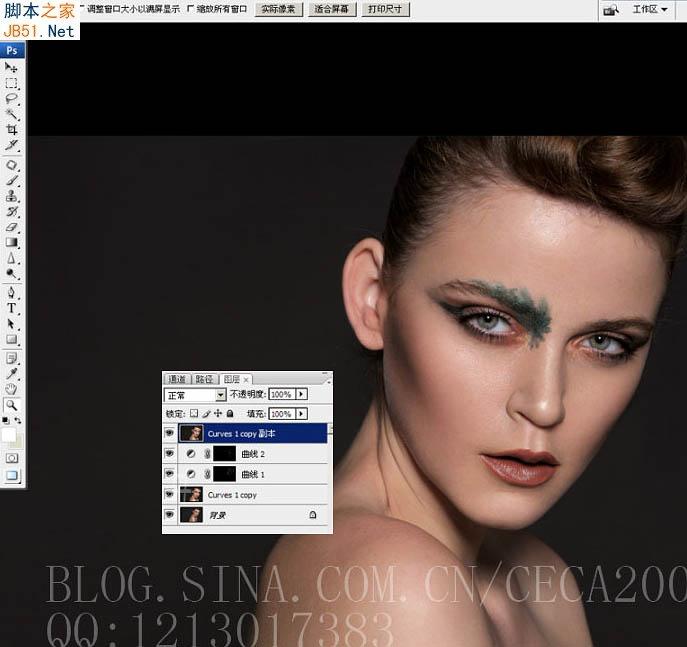Open the 不透明度 opacity slider arrow
The image size is (687, 647).
(x=301, y=394)
